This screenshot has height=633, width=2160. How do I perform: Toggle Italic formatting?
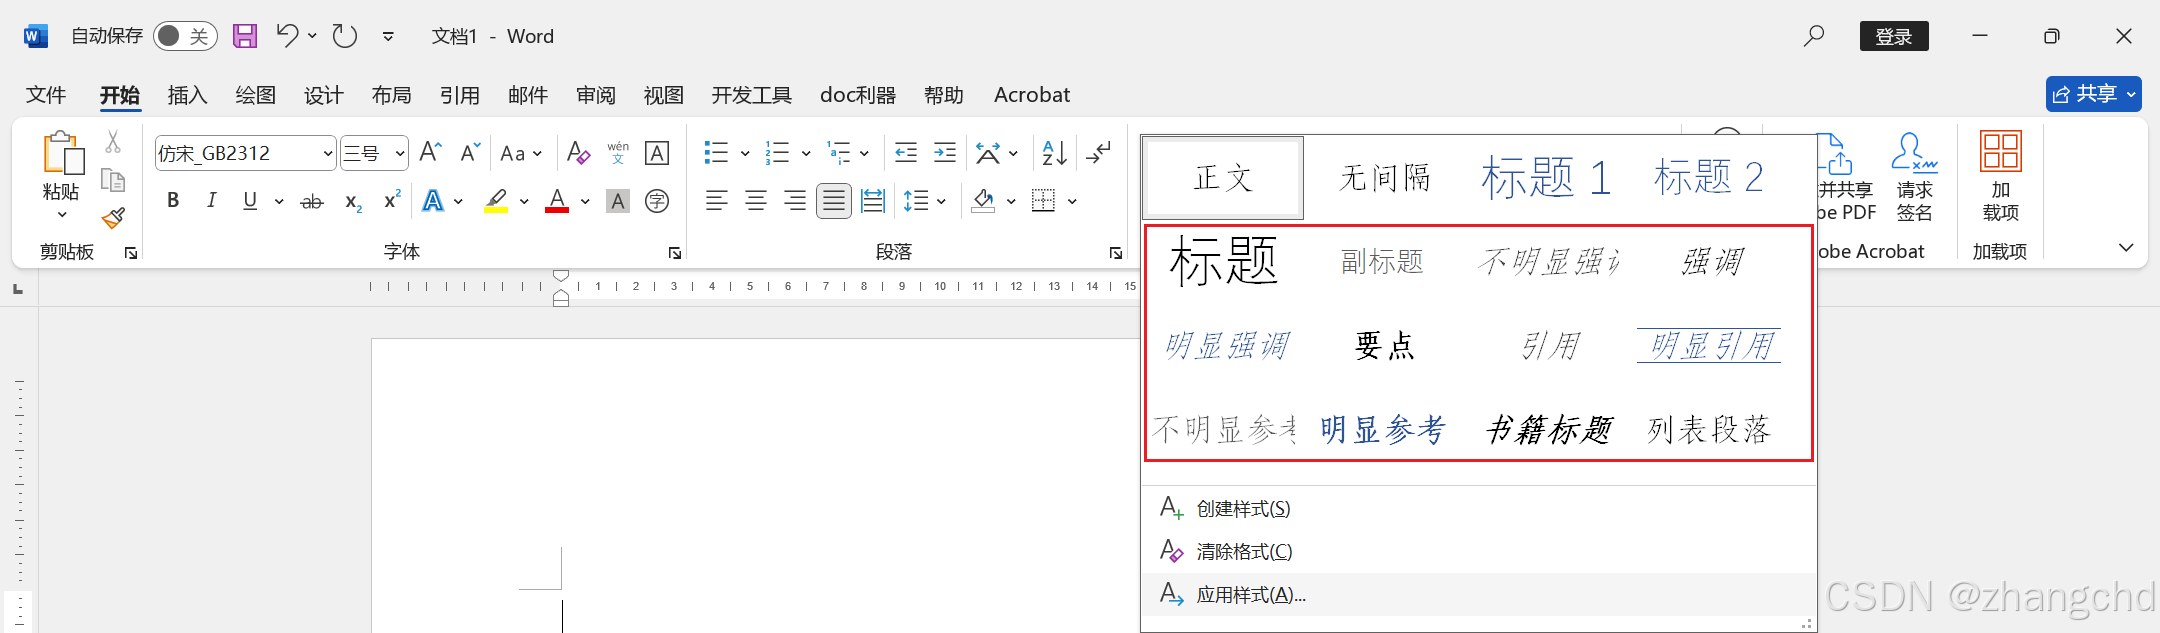211,201
